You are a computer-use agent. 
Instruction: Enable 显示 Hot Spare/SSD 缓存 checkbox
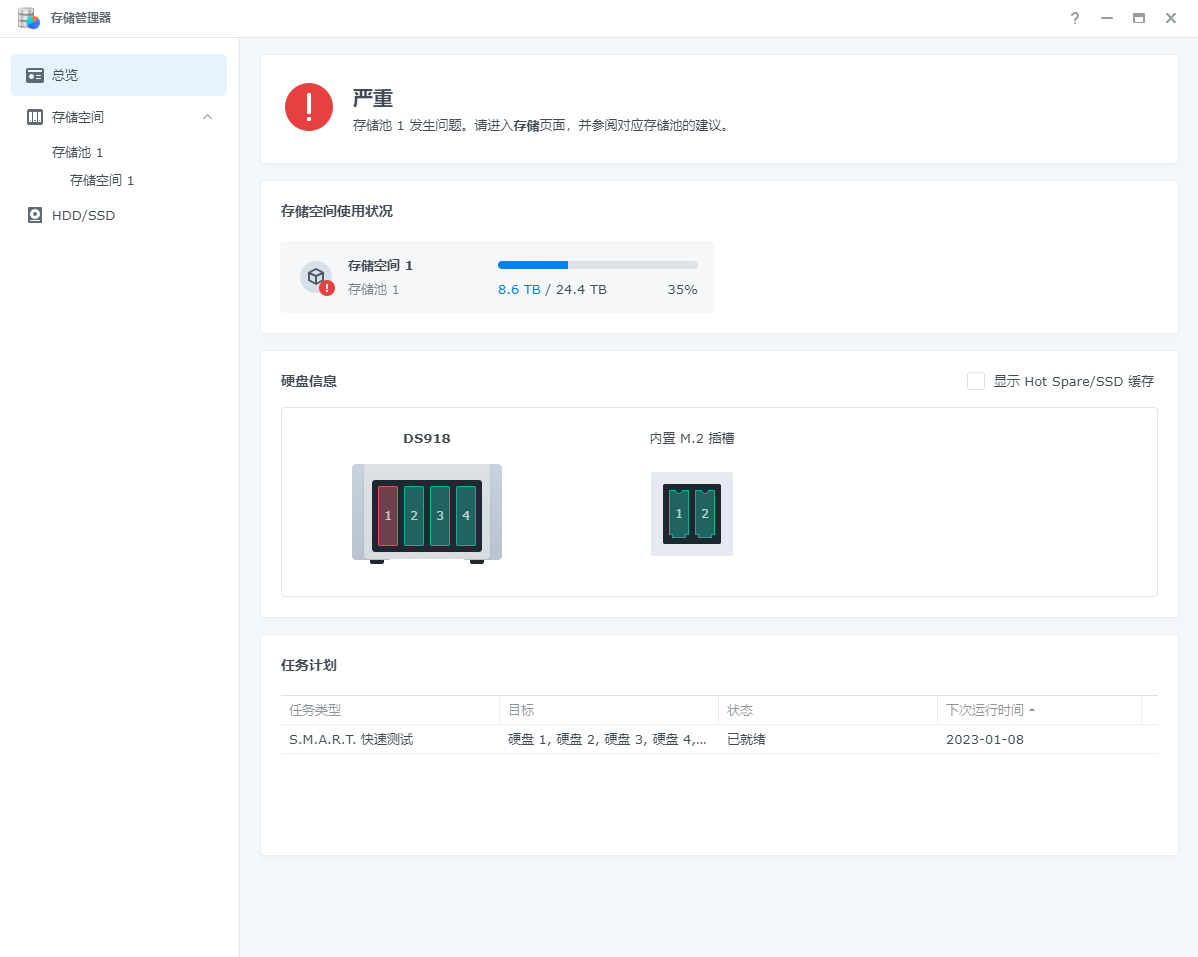click(976, 381)
